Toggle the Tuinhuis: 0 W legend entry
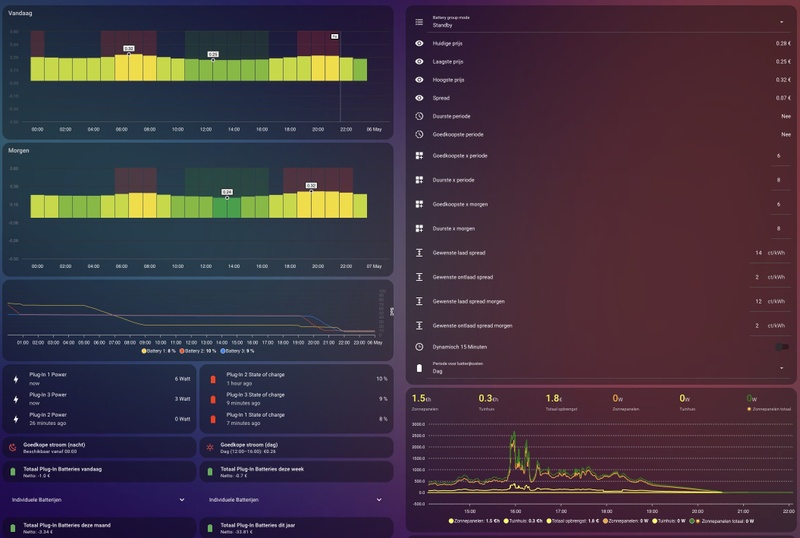This screenshot has height=538, width=800. pos(668,521)
